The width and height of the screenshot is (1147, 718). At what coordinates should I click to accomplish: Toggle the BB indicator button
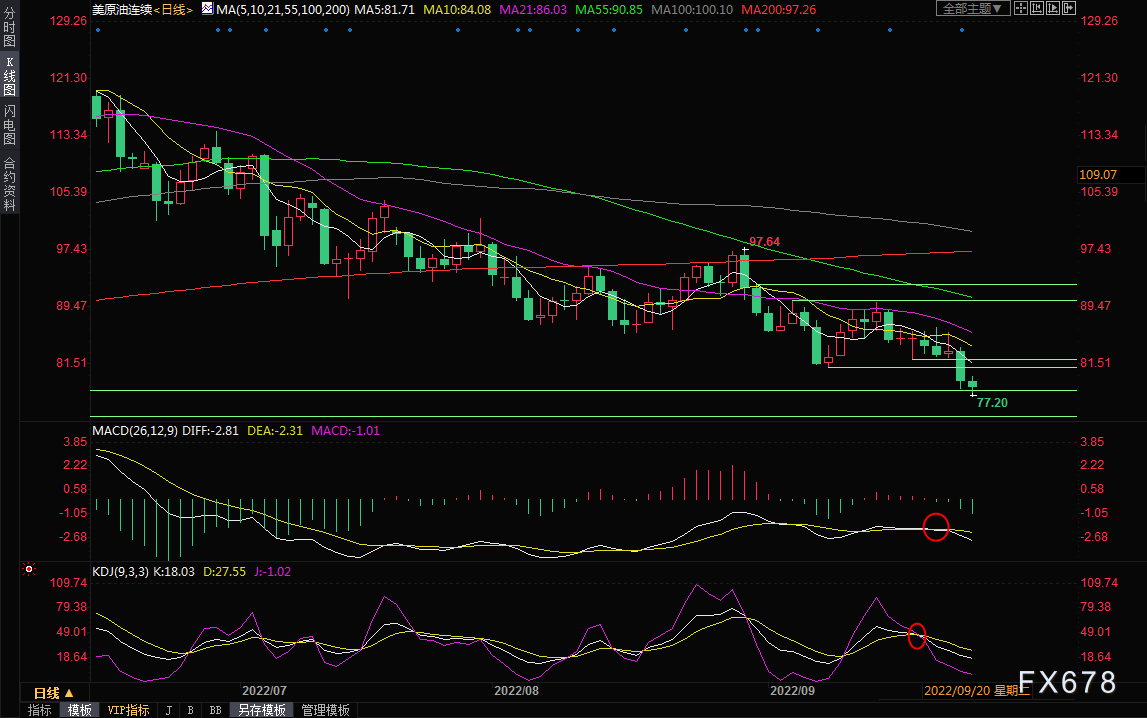[215, 710]
